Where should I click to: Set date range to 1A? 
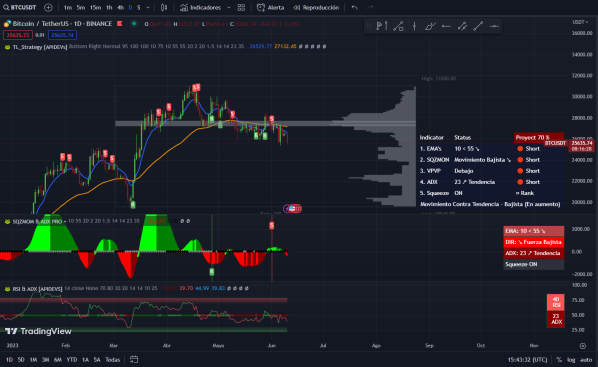pos(85,360)
